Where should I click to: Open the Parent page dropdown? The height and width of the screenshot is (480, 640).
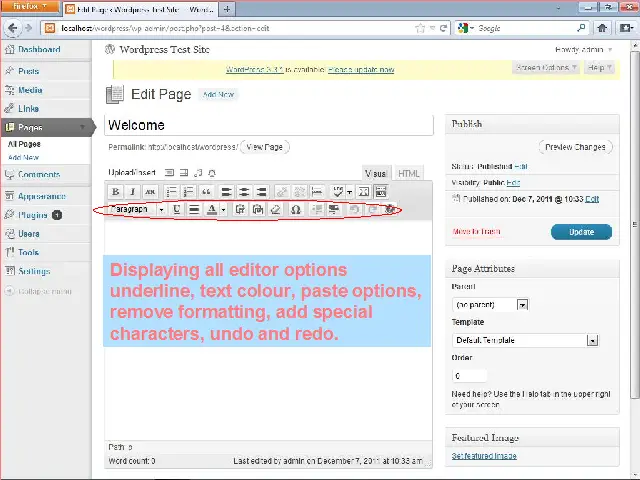point(490,304)
